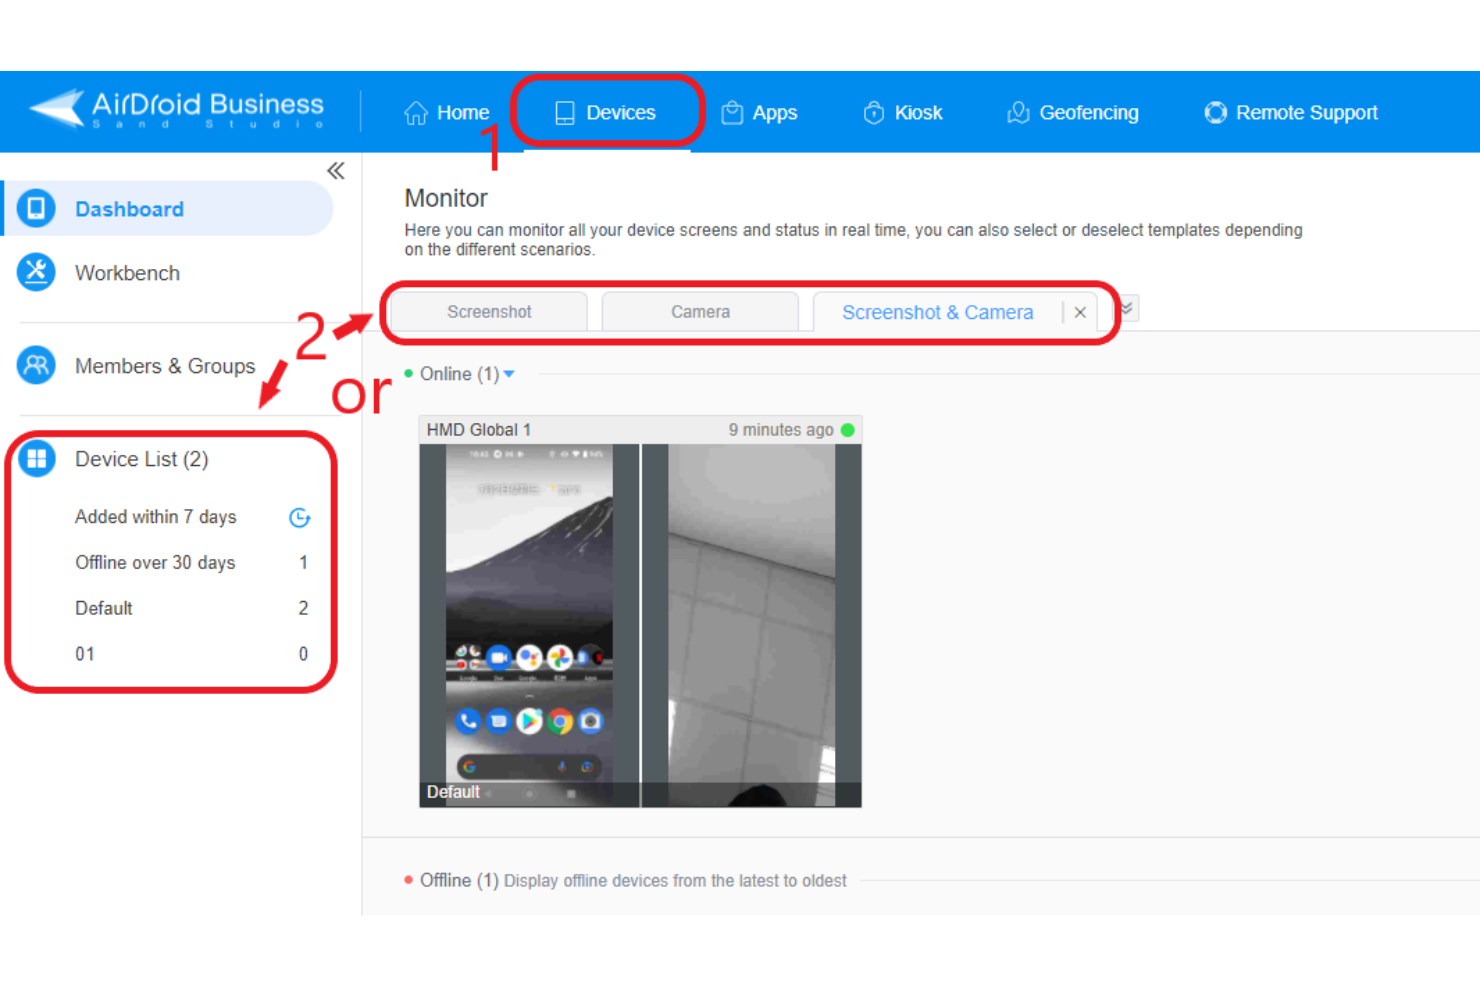Click the Dashboard sidebar icon

[36, 209]
